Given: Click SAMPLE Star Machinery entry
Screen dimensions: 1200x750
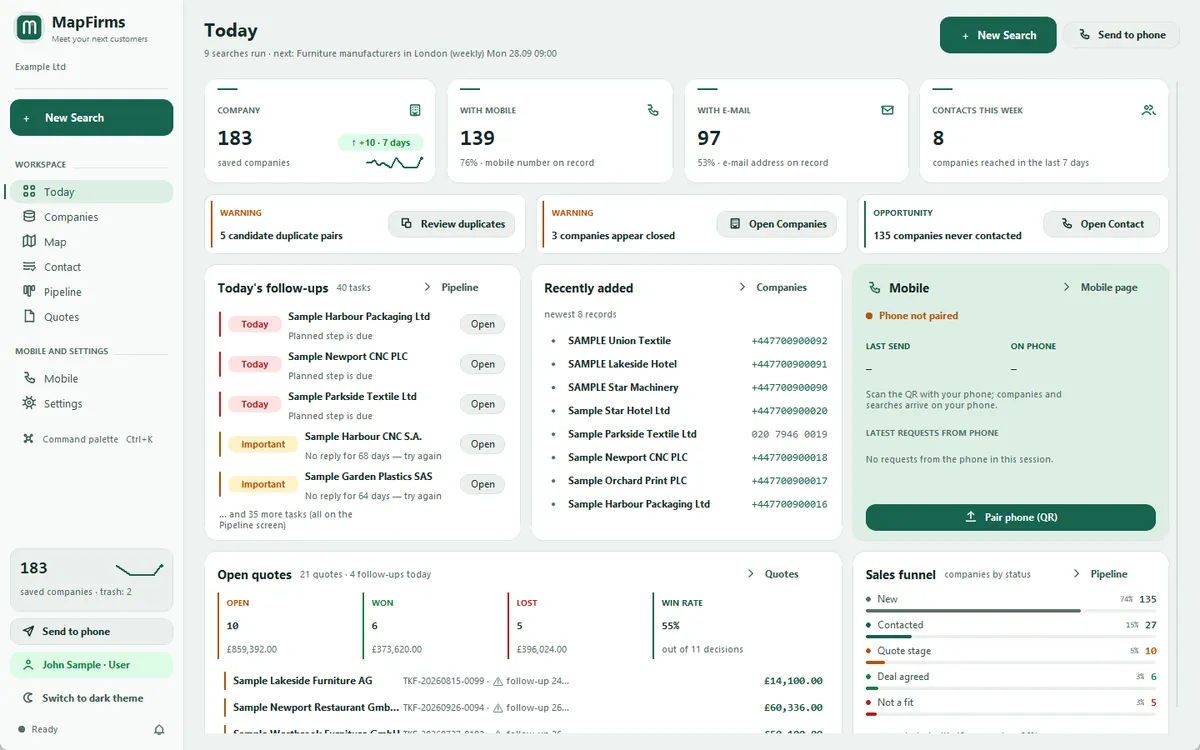Looking at the screenshot, I should [x=623, y=387].
